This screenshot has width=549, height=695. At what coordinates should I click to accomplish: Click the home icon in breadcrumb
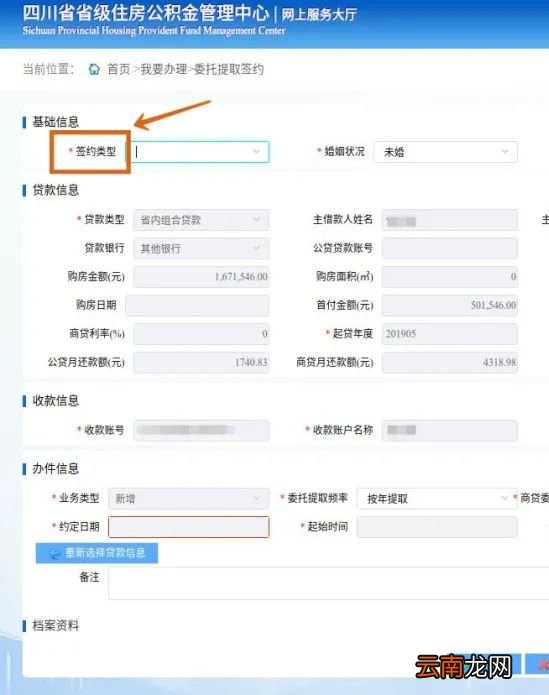coord(94,69)
